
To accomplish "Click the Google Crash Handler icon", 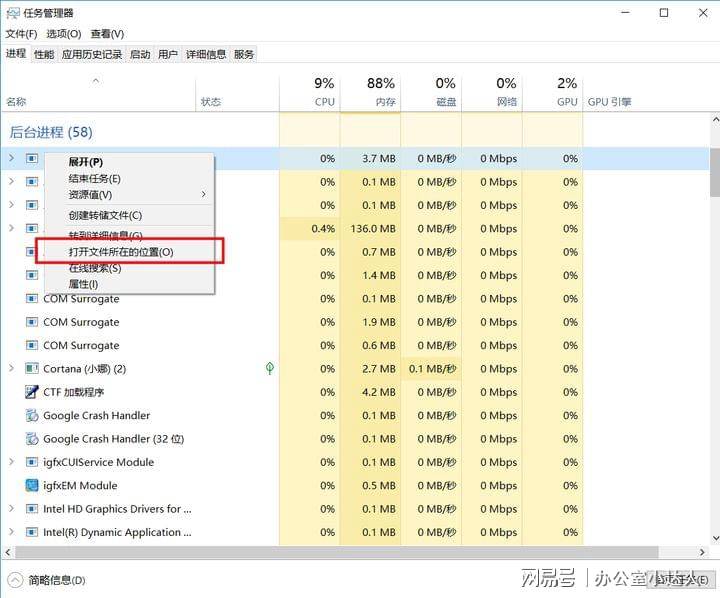I will point(32,415).
